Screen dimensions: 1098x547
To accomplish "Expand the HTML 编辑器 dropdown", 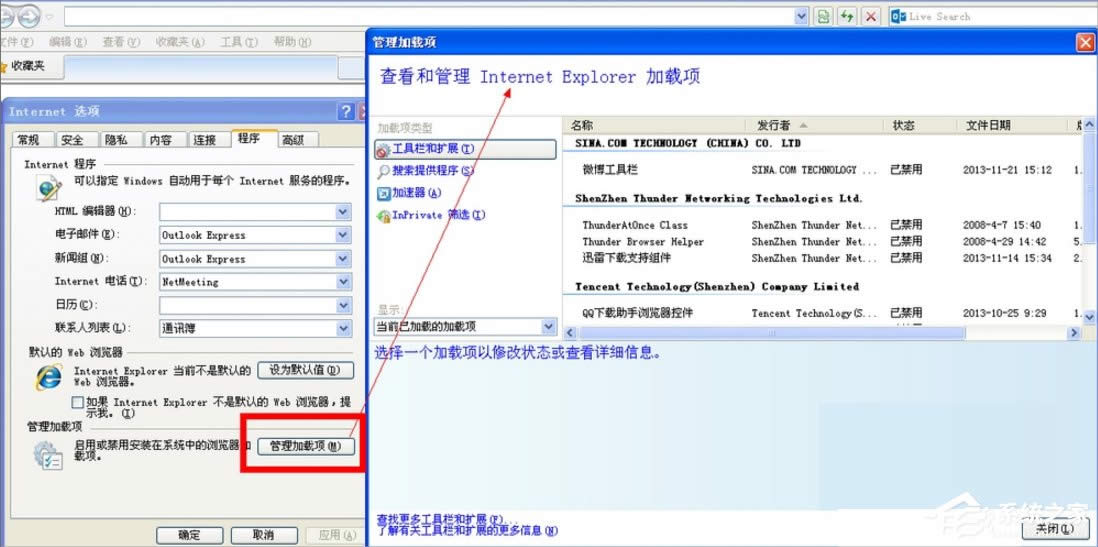I will [x=343, y=212].
